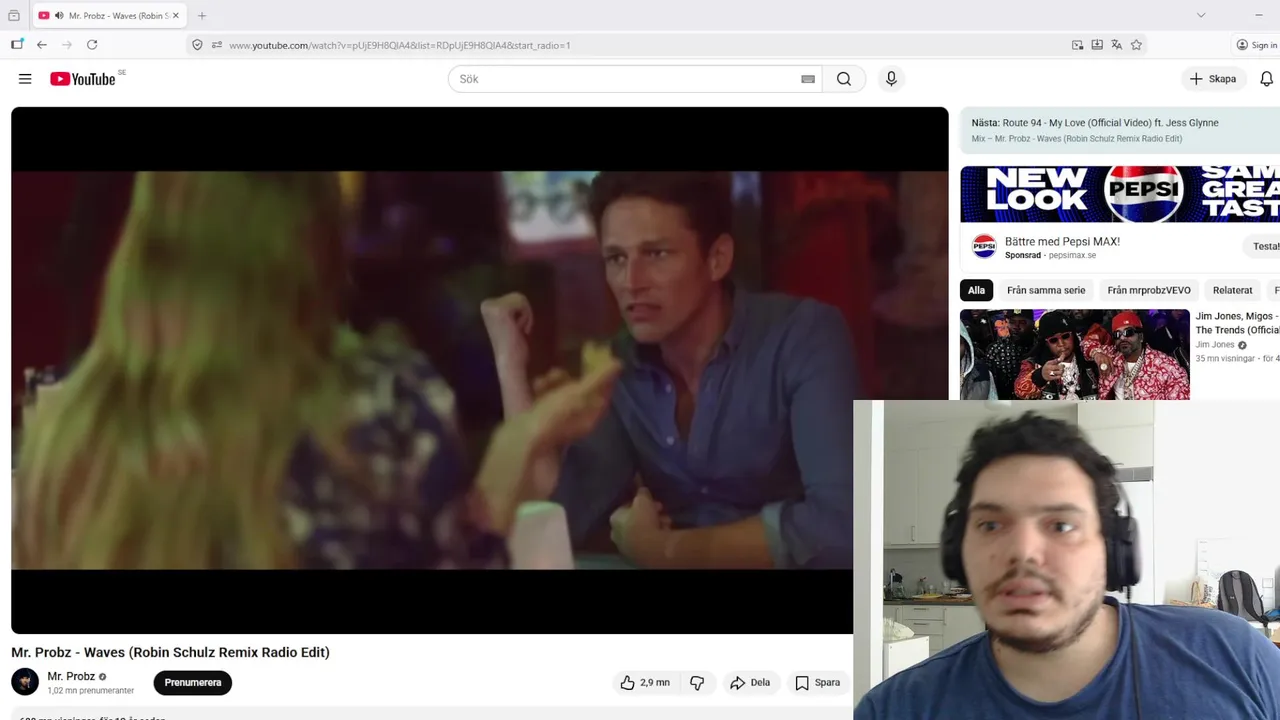Open Mr. Probz channel avatar
Viewport: 1280px width, 720px height.
[25, 682]
